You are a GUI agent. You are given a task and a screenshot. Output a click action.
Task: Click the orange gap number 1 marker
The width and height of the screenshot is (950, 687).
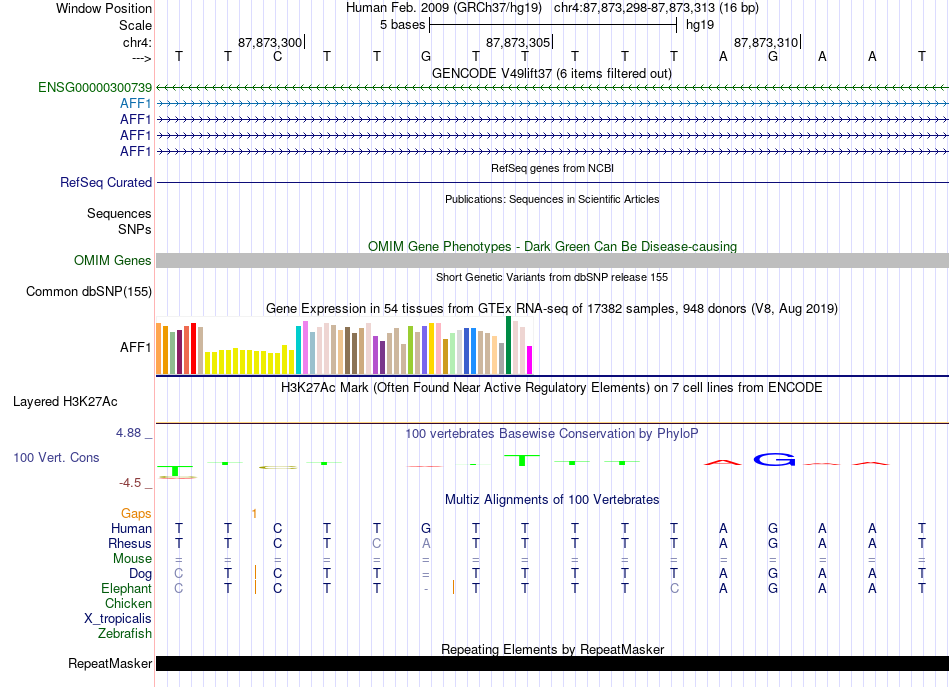click(x=254, y=514)
